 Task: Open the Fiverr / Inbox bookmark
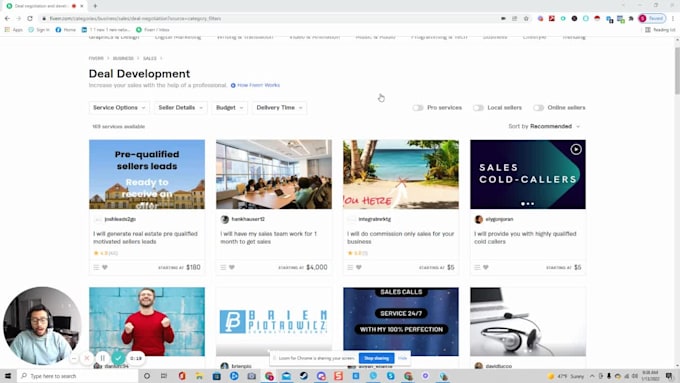pos(153,30)
